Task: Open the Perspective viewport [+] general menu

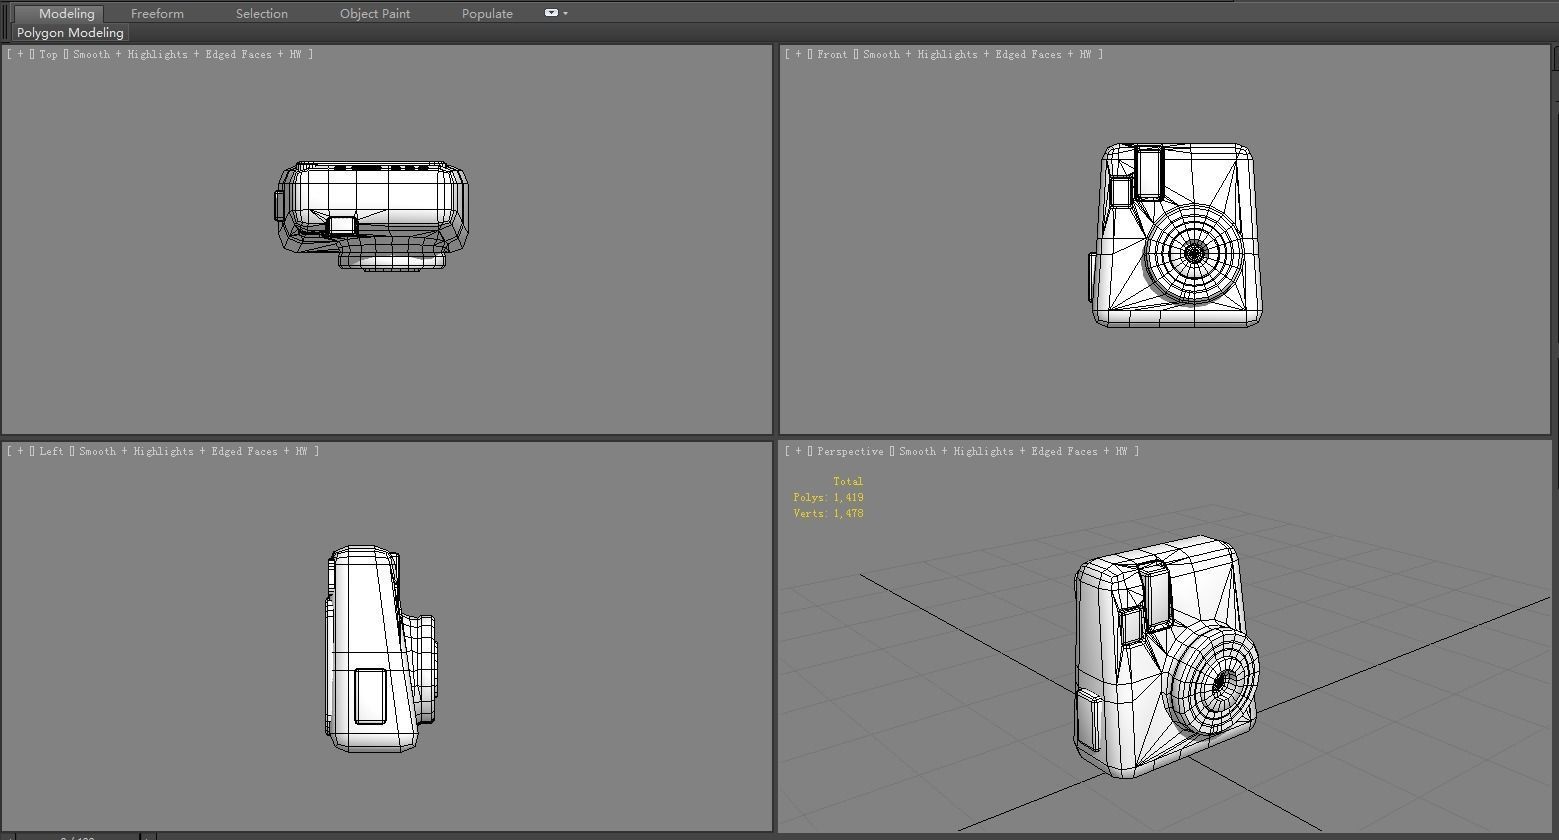Action: pyautogui.click(x=797, y=451)
